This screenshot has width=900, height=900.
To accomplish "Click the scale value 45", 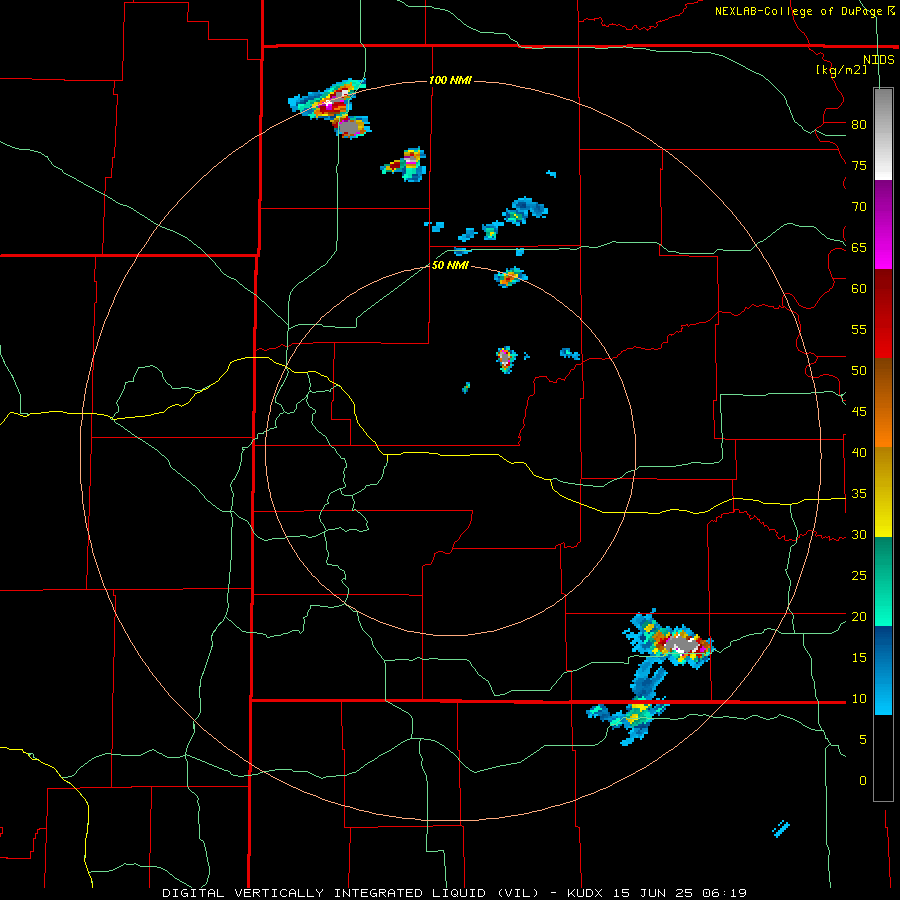I will [x=859, y=412].
